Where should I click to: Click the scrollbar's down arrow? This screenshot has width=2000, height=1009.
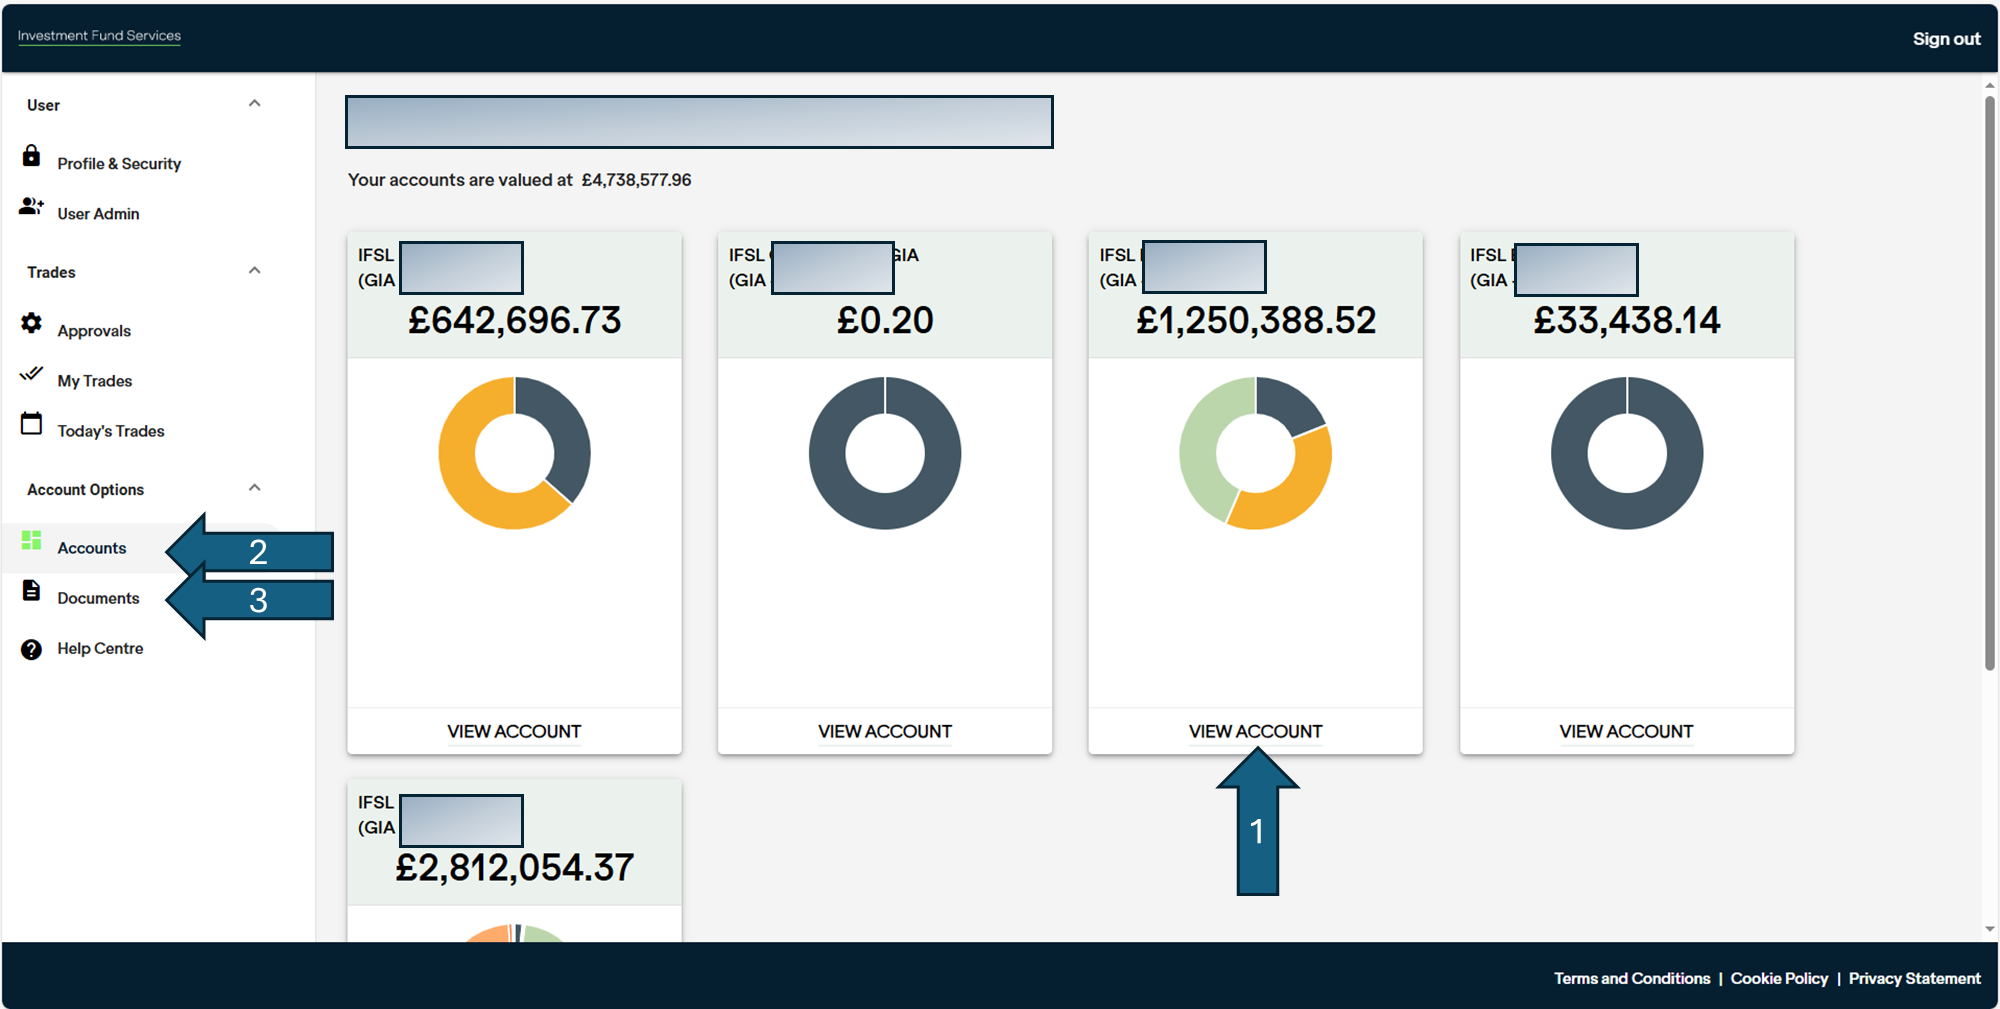click(x=1990, y=929)
